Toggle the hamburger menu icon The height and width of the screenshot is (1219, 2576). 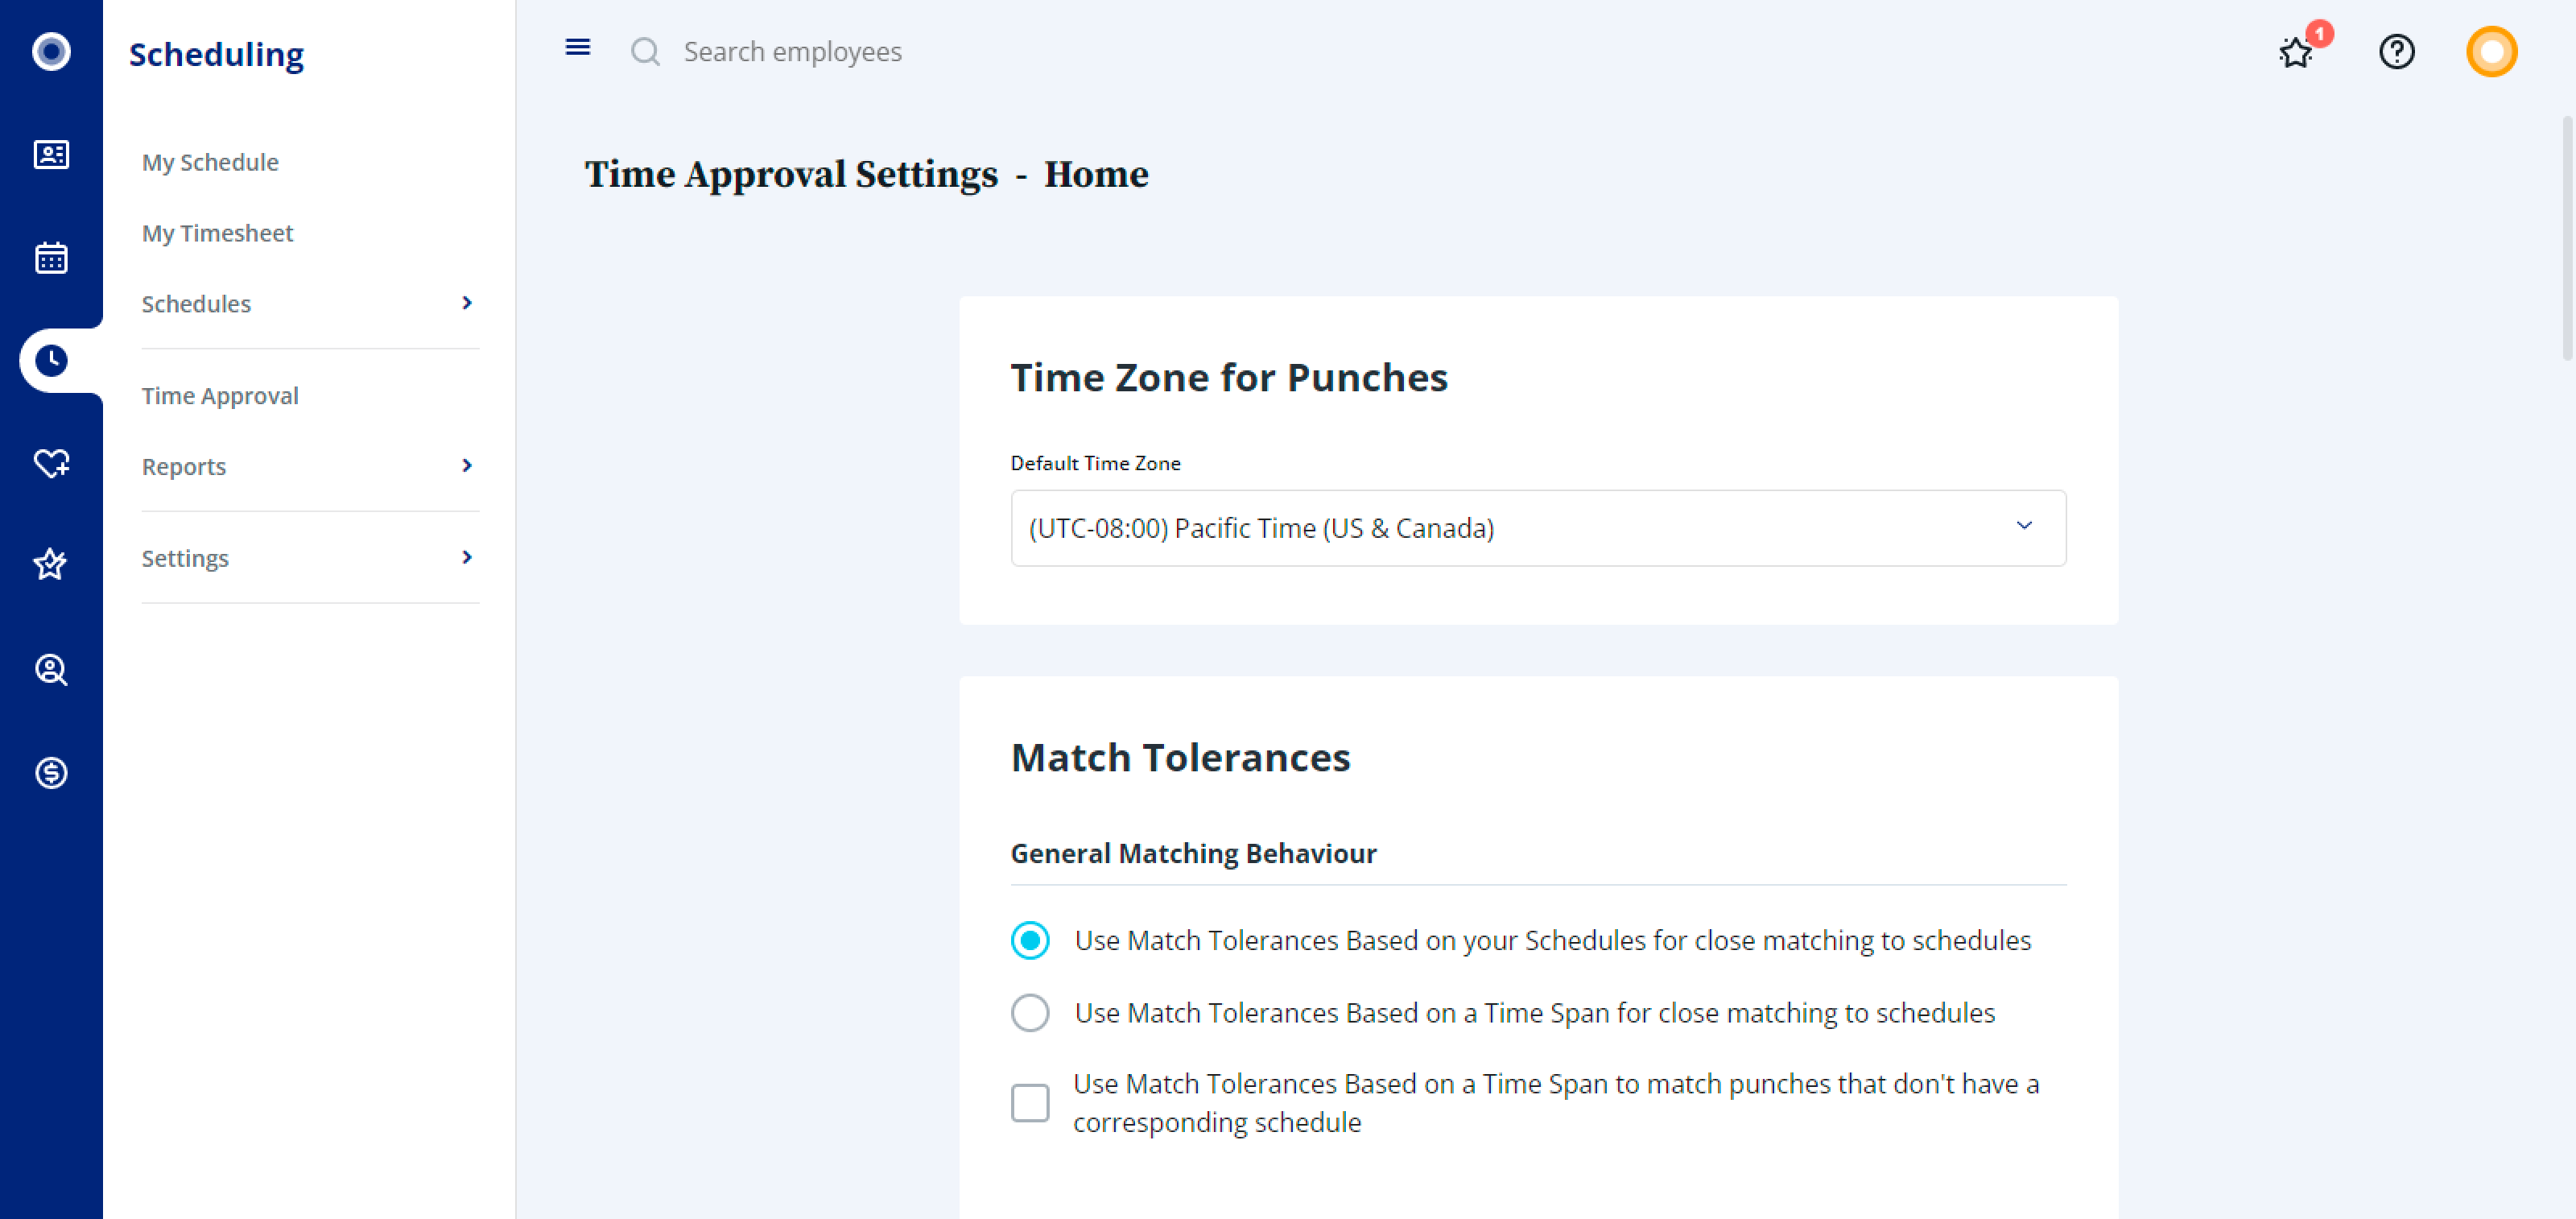pyautogui.click(x=578, y=47)
